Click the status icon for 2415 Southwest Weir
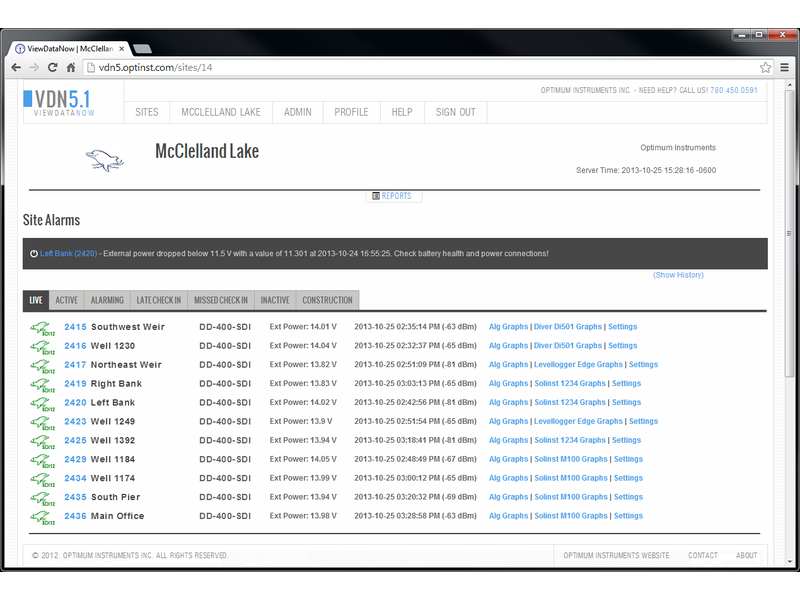 tap(42, 328)
